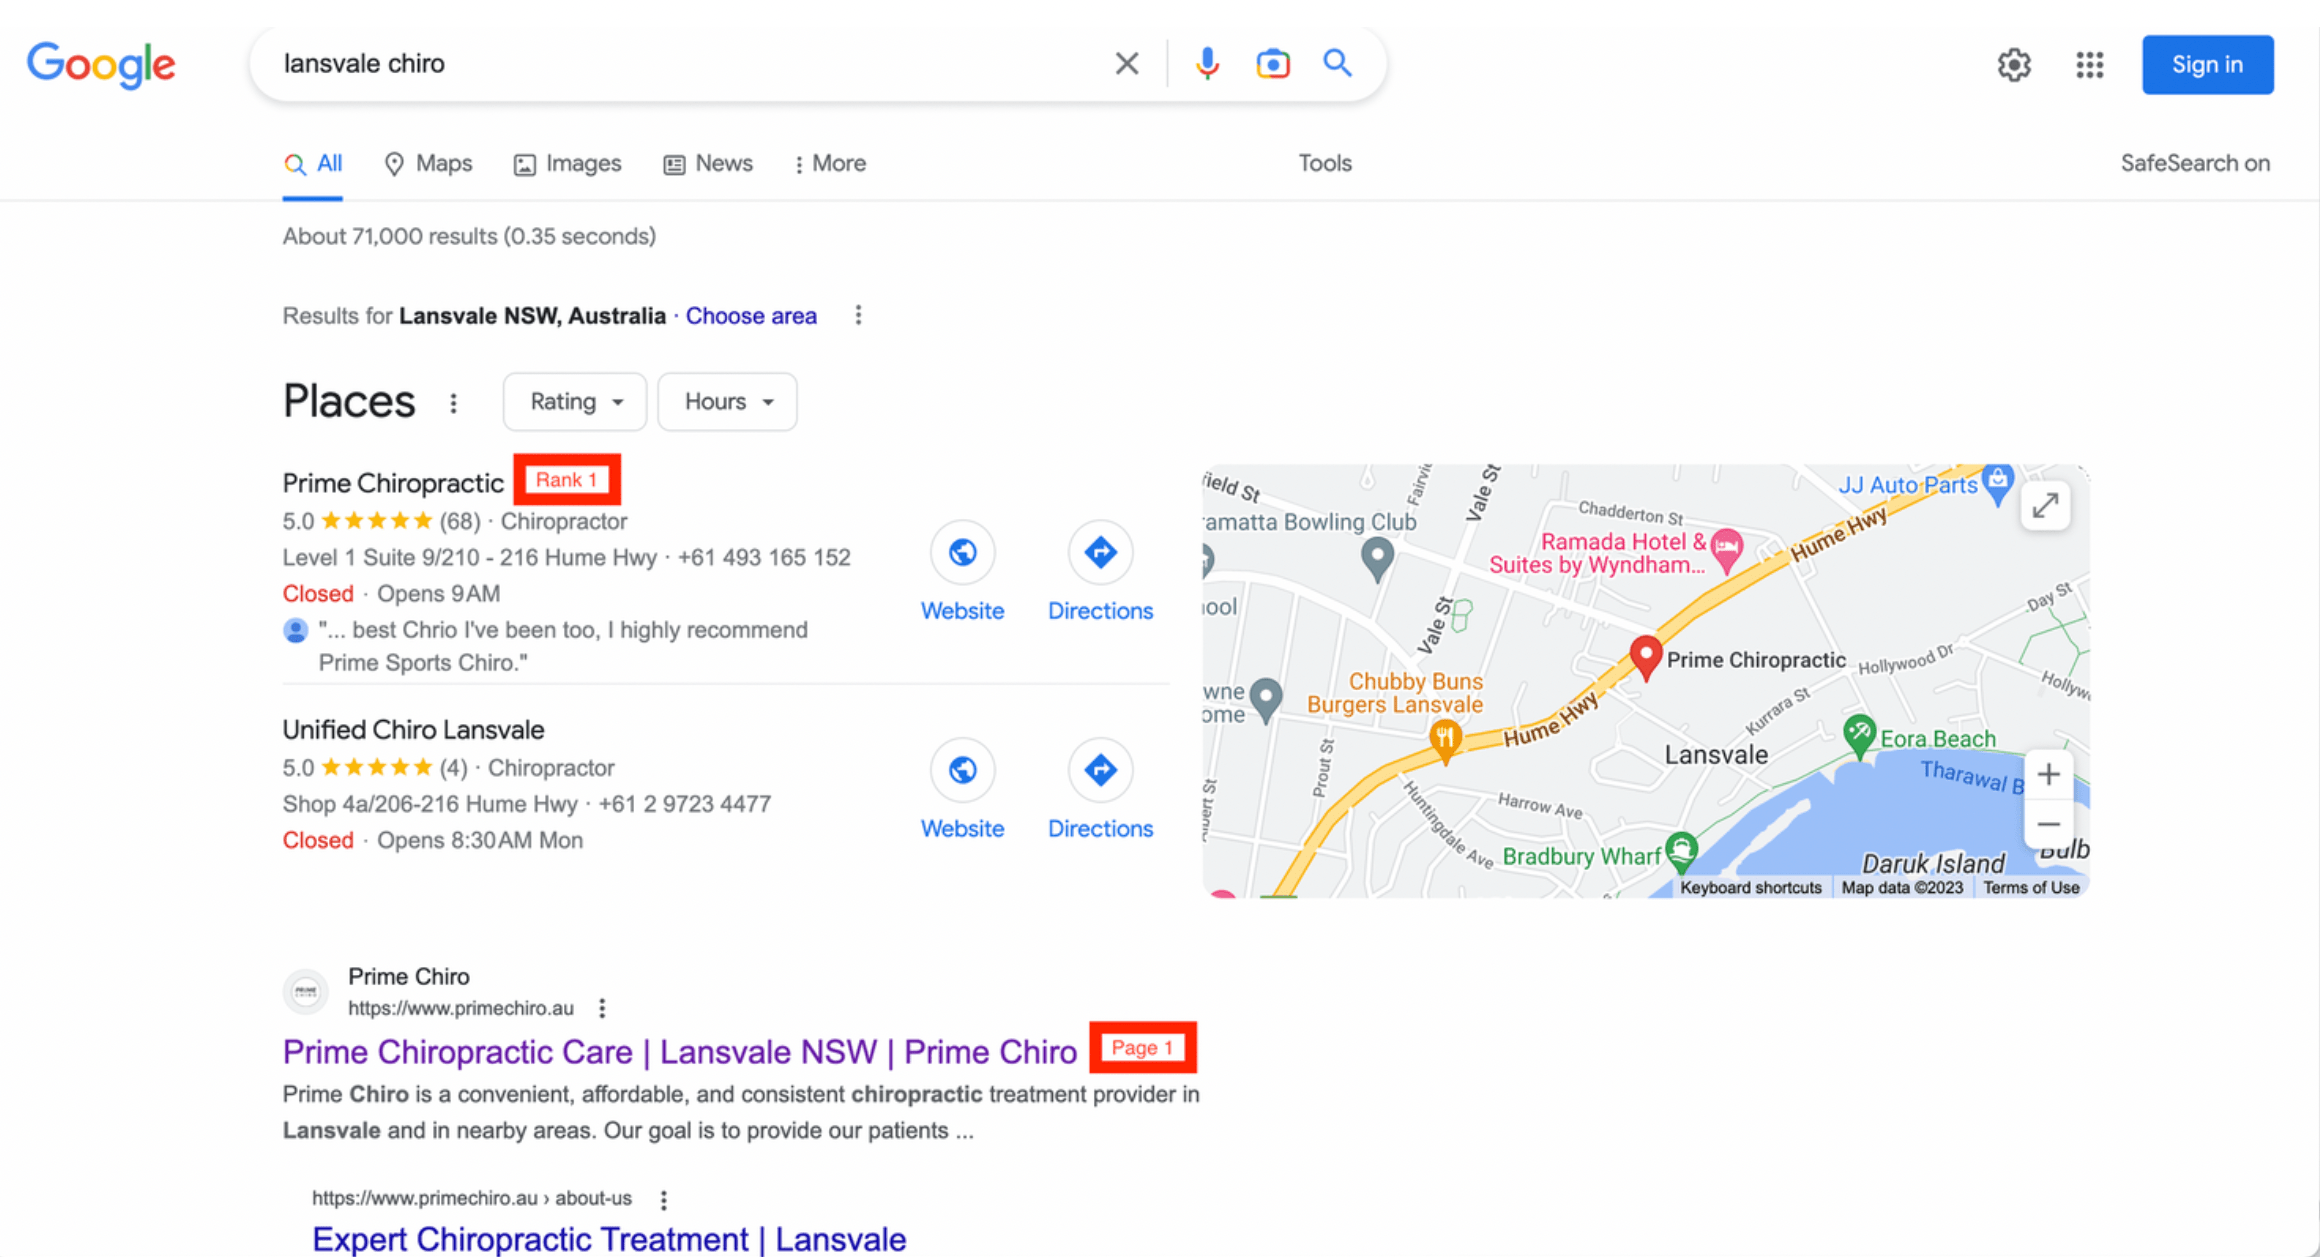Open the More search options menu
This screenshot has height=1257, width=2320.
[x=830, y=164]
